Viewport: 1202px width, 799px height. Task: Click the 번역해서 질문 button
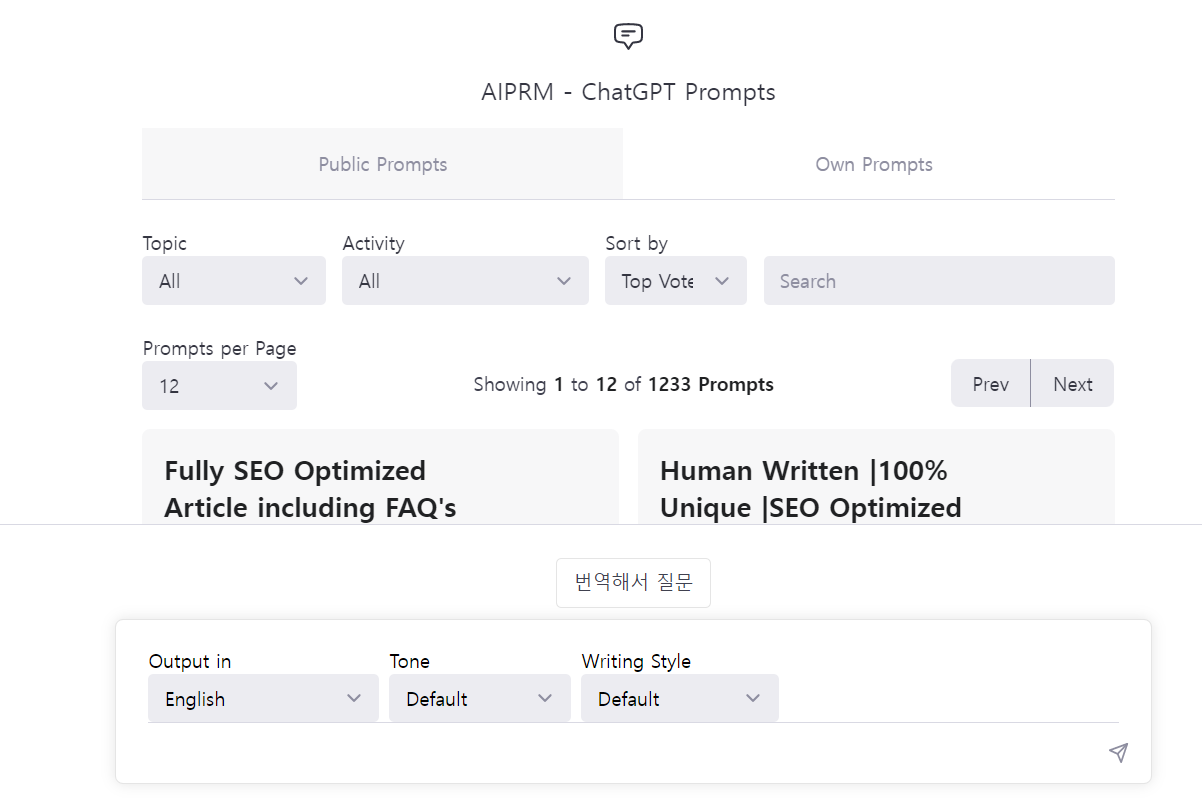[x=633, y=583]
